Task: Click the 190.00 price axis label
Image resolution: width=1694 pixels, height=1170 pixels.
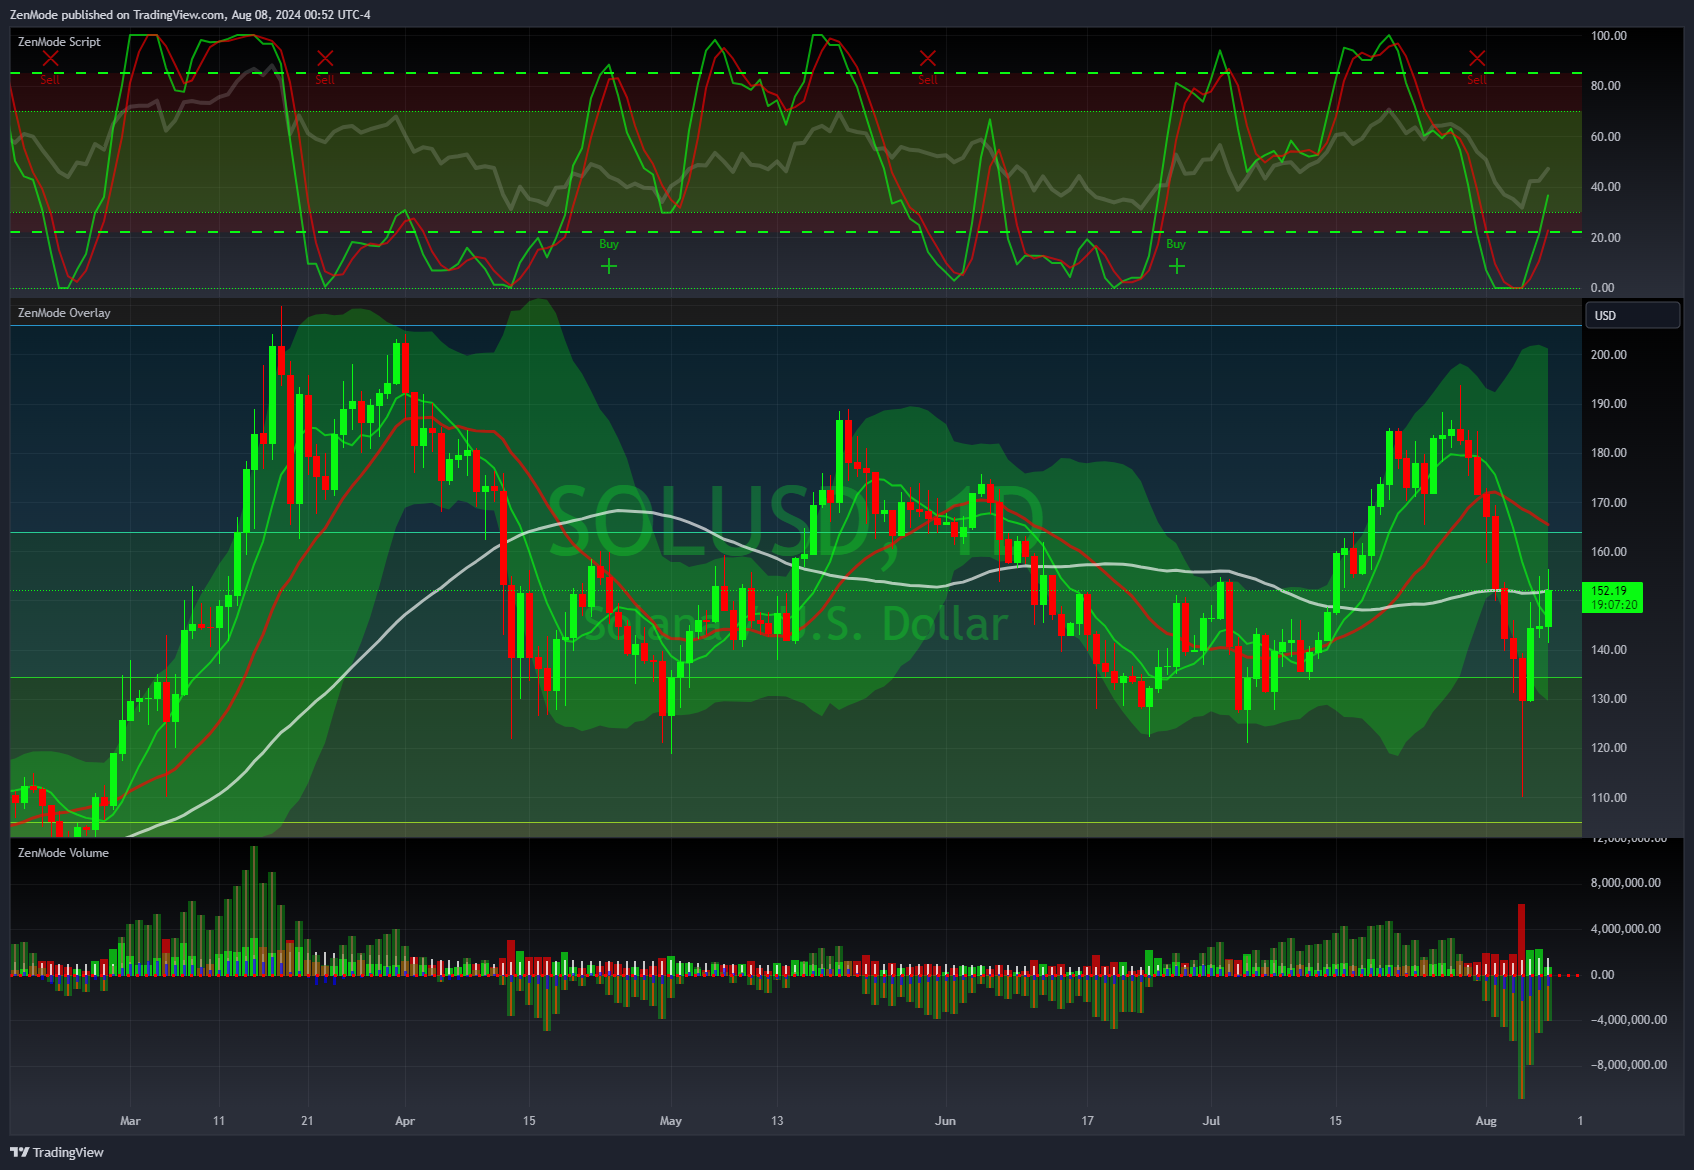Action: coord(1609,404)
